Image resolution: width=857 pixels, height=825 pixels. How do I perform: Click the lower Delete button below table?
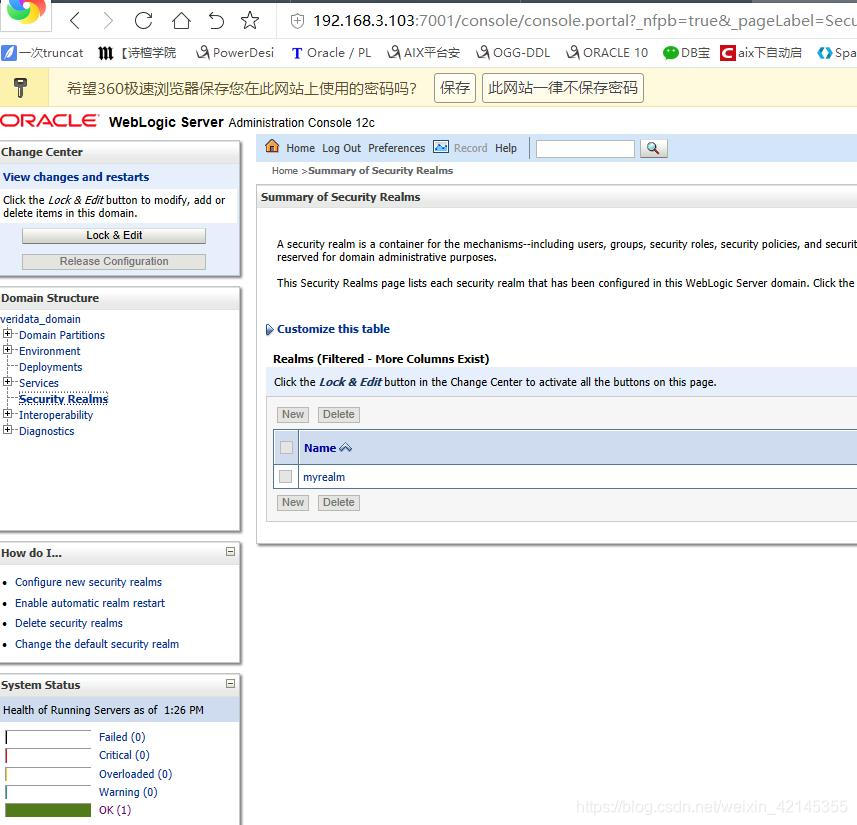click(338, 502)
